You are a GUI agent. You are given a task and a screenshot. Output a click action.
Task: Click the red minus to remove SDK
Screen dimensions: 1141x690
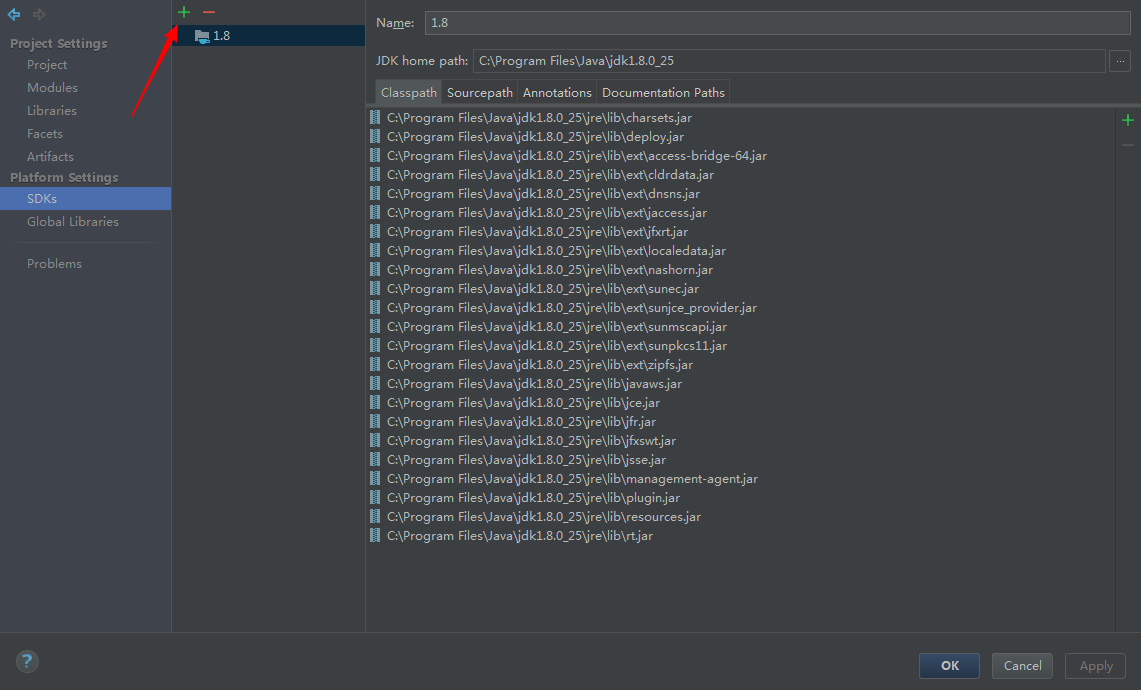click(208, 12)
